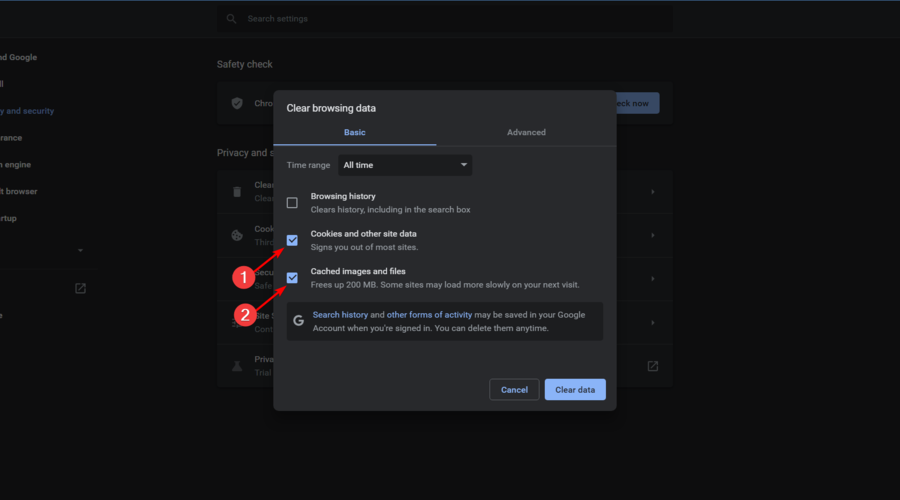
Task: Click the Cancel button
Action: tap(514, 390)
